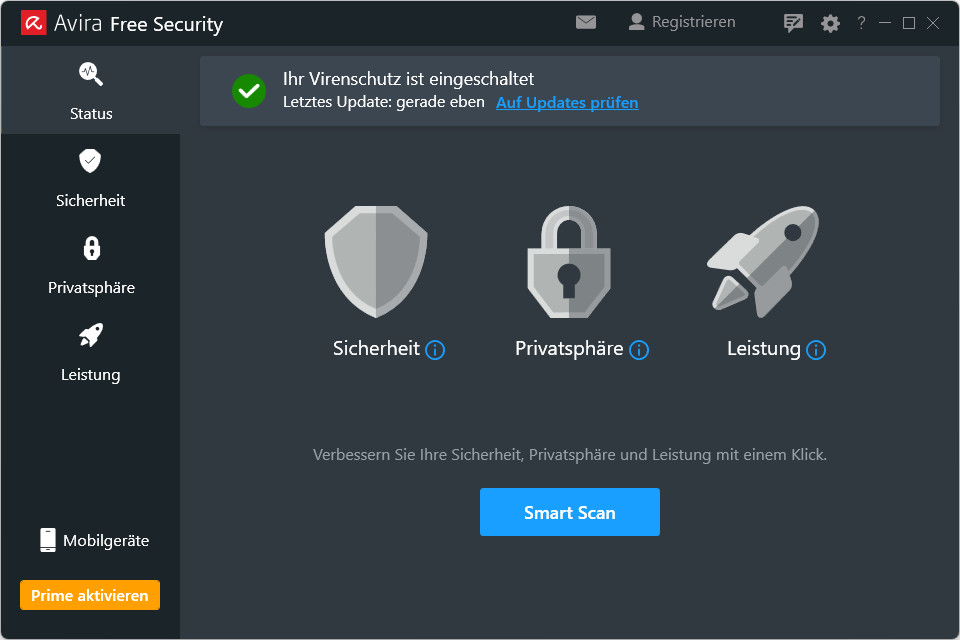Click the Leistung rocket illustration

762,260
